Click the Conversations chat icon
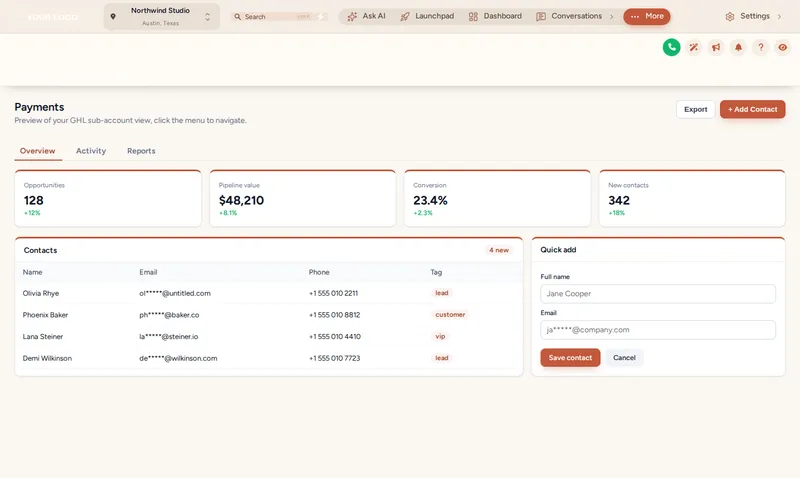The image size is (800, 478). coord(541,17)
